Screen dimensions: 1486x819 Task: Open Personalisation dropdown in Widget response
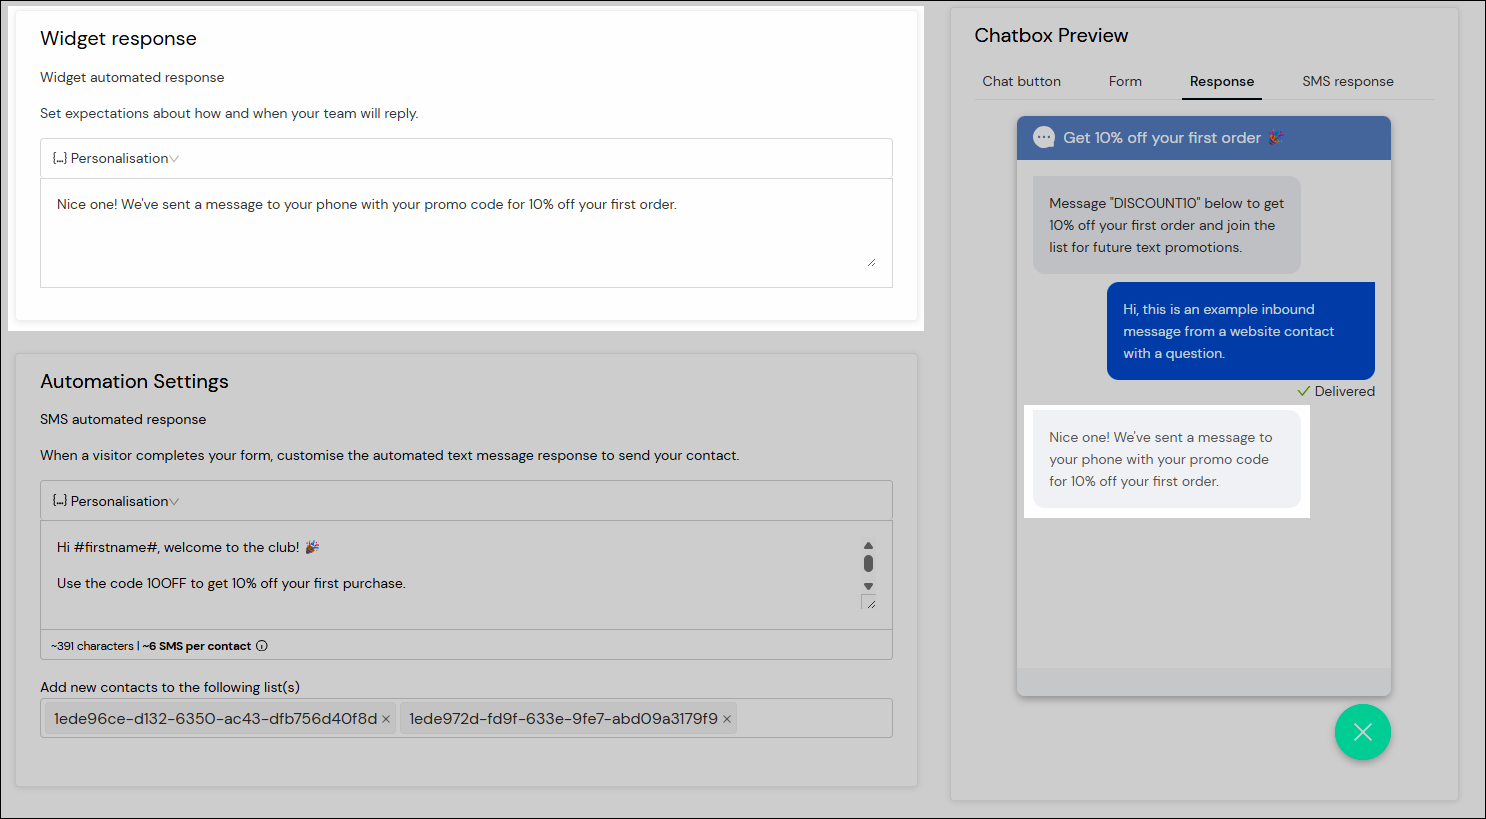(x=116, y=158)
